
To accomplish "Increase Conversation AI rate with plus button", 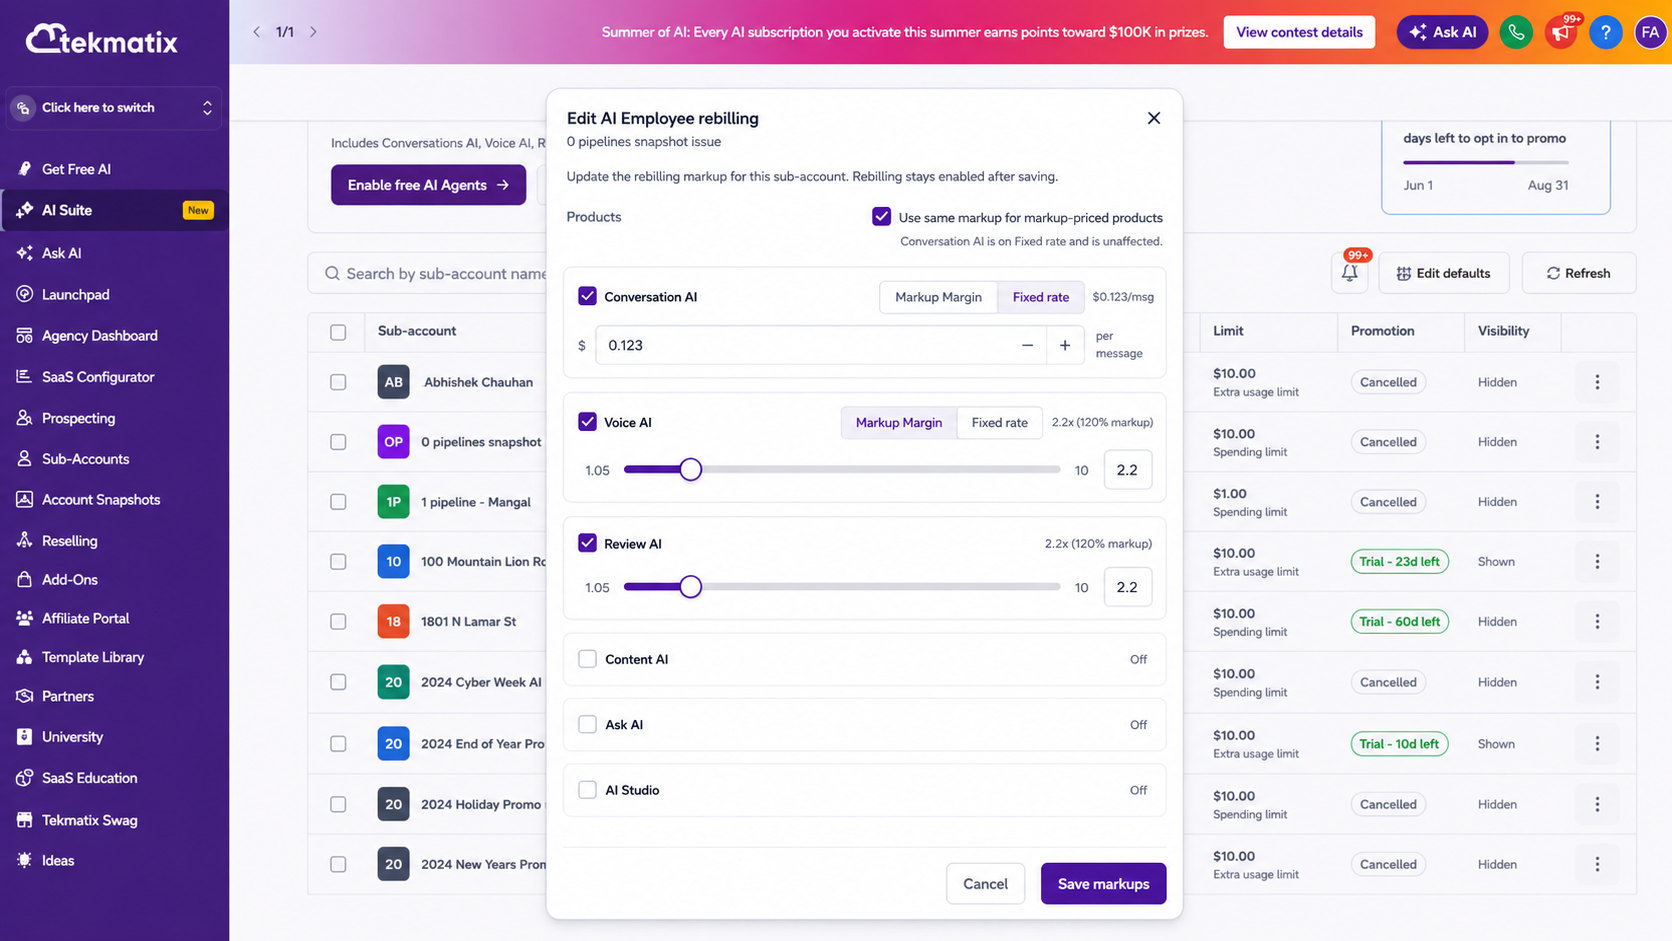I will click(1065, 345).
